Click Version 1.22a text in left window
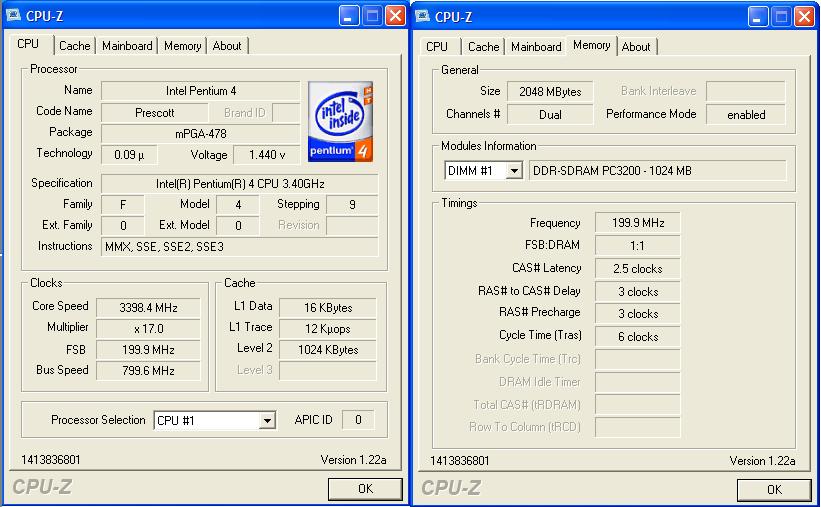The width and height of the screenshot is (821, 507). (x=353, y=460)
